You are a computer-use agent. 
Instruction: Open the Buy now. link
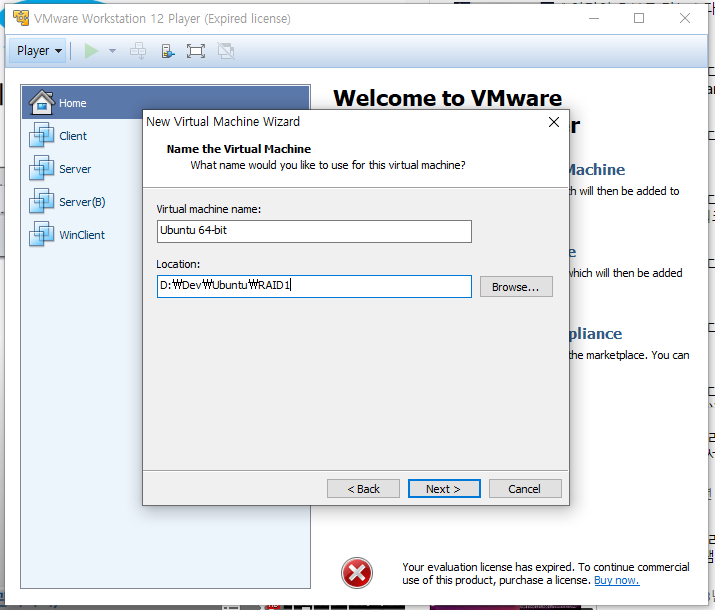[617, 580]
